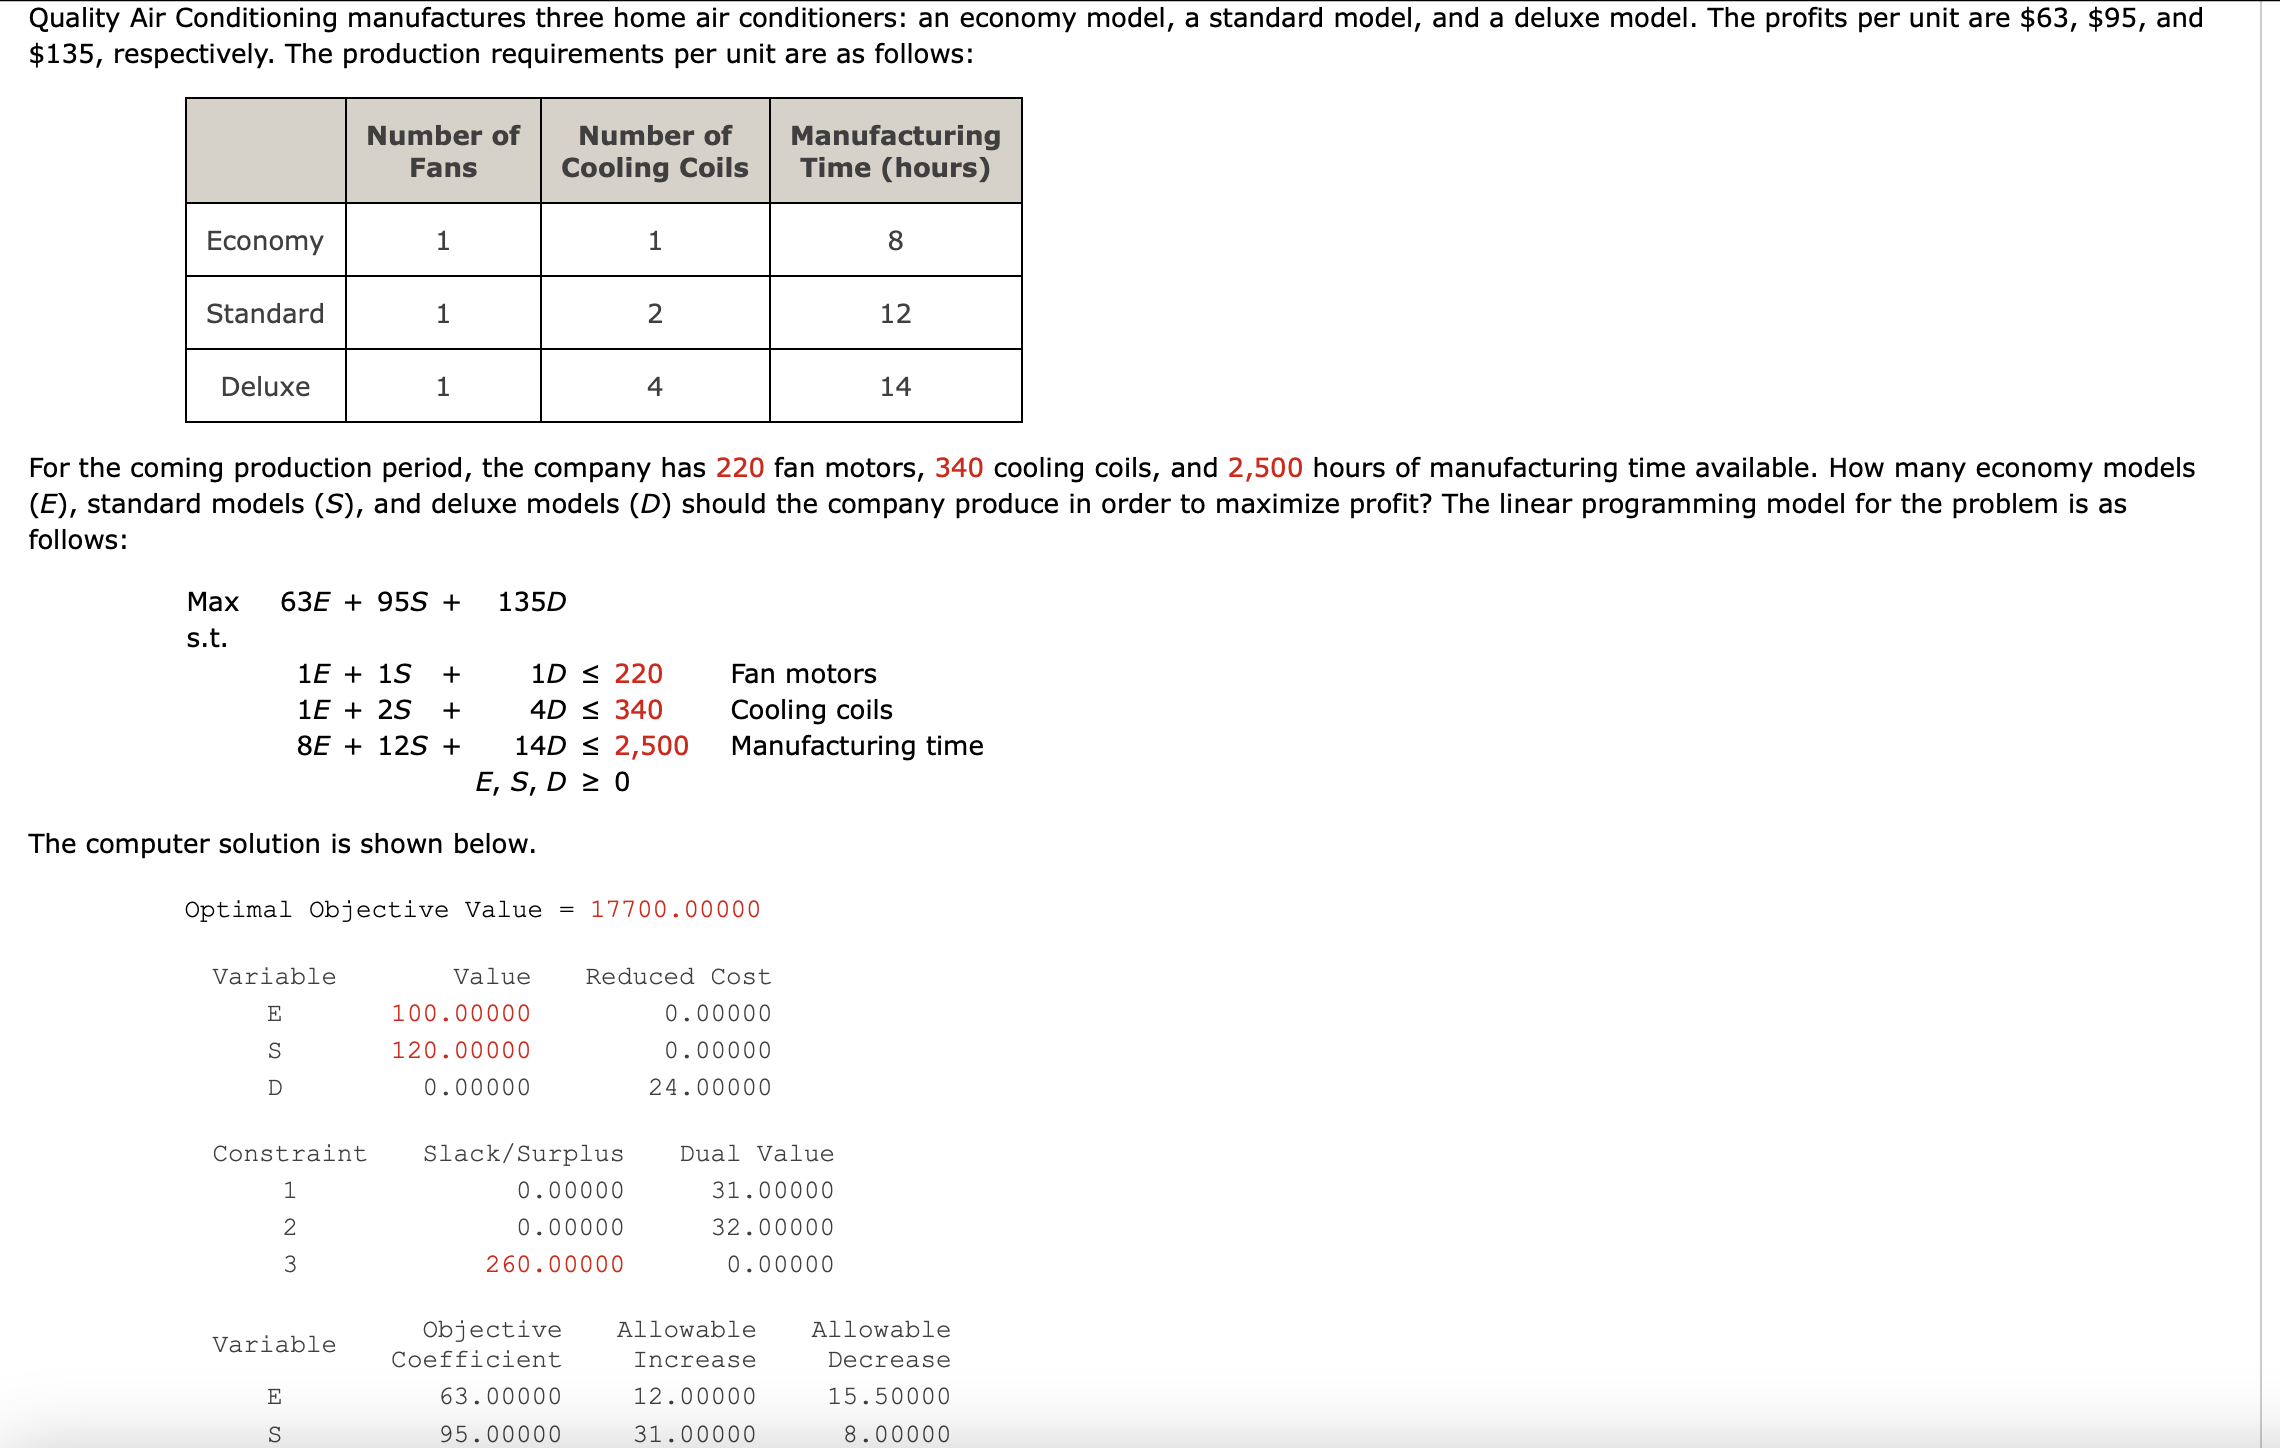Click the 'Allowable Increase' column heading
Image resolution: width=2280 pixels, height=1448 pixels.
pos(686,1345)
